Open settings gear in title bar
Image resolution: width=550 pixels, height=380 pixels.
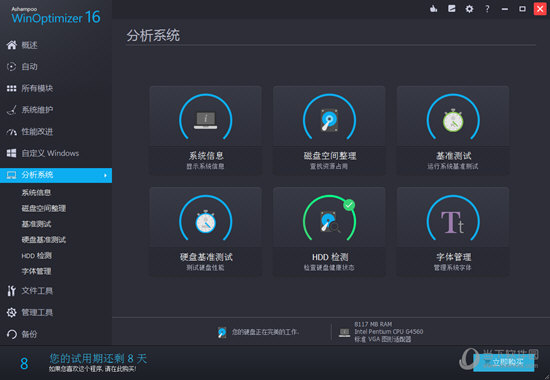469,9
